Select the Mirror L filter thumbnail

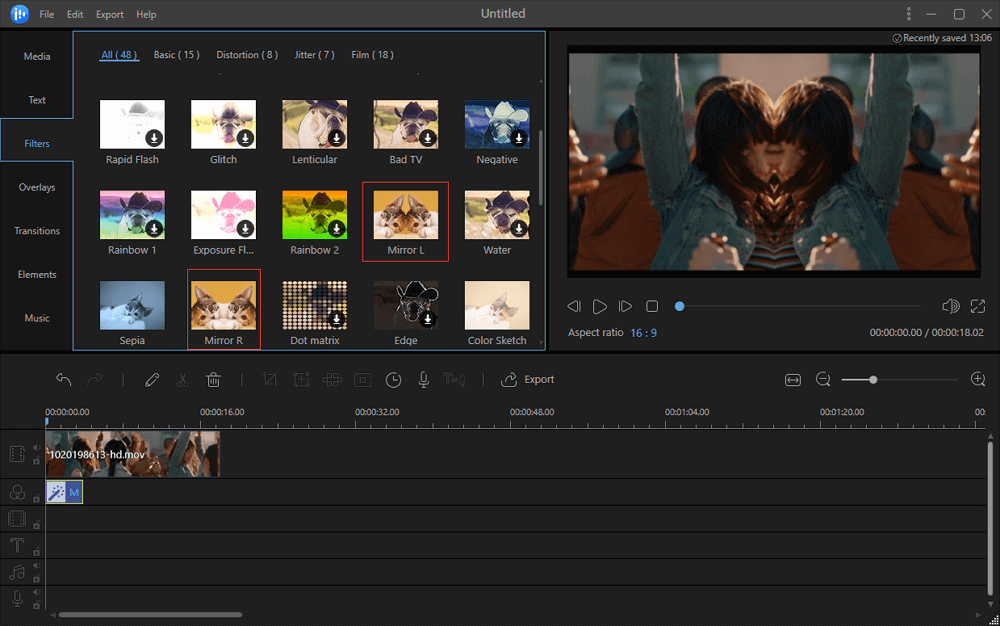pos(406,214)
